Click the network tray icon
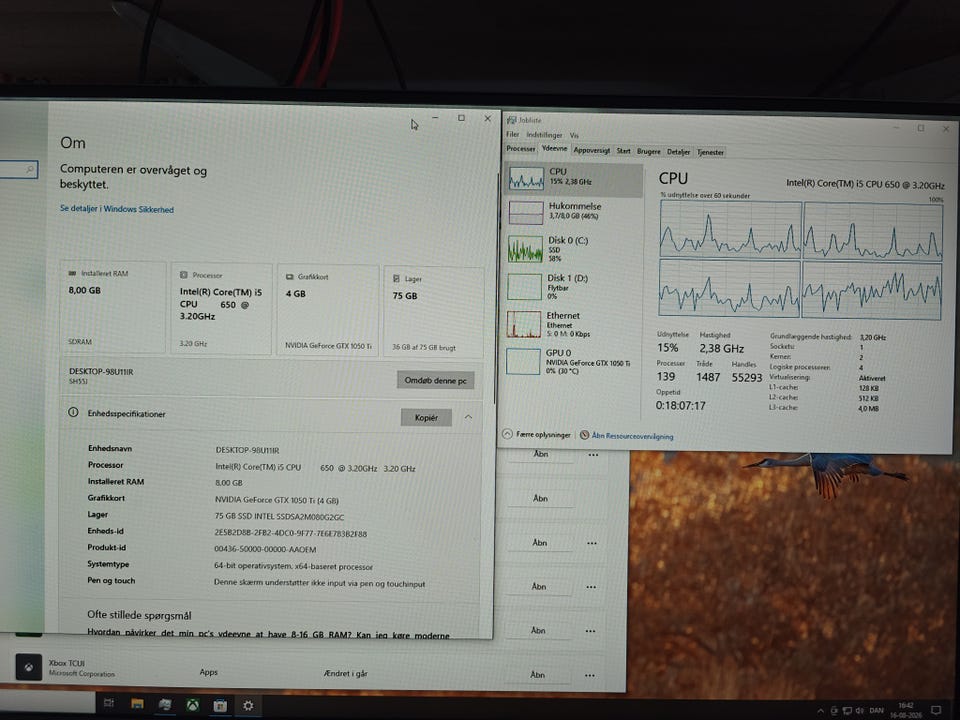The width and height of the screenshot is (960, 720). tap(847, 711)
